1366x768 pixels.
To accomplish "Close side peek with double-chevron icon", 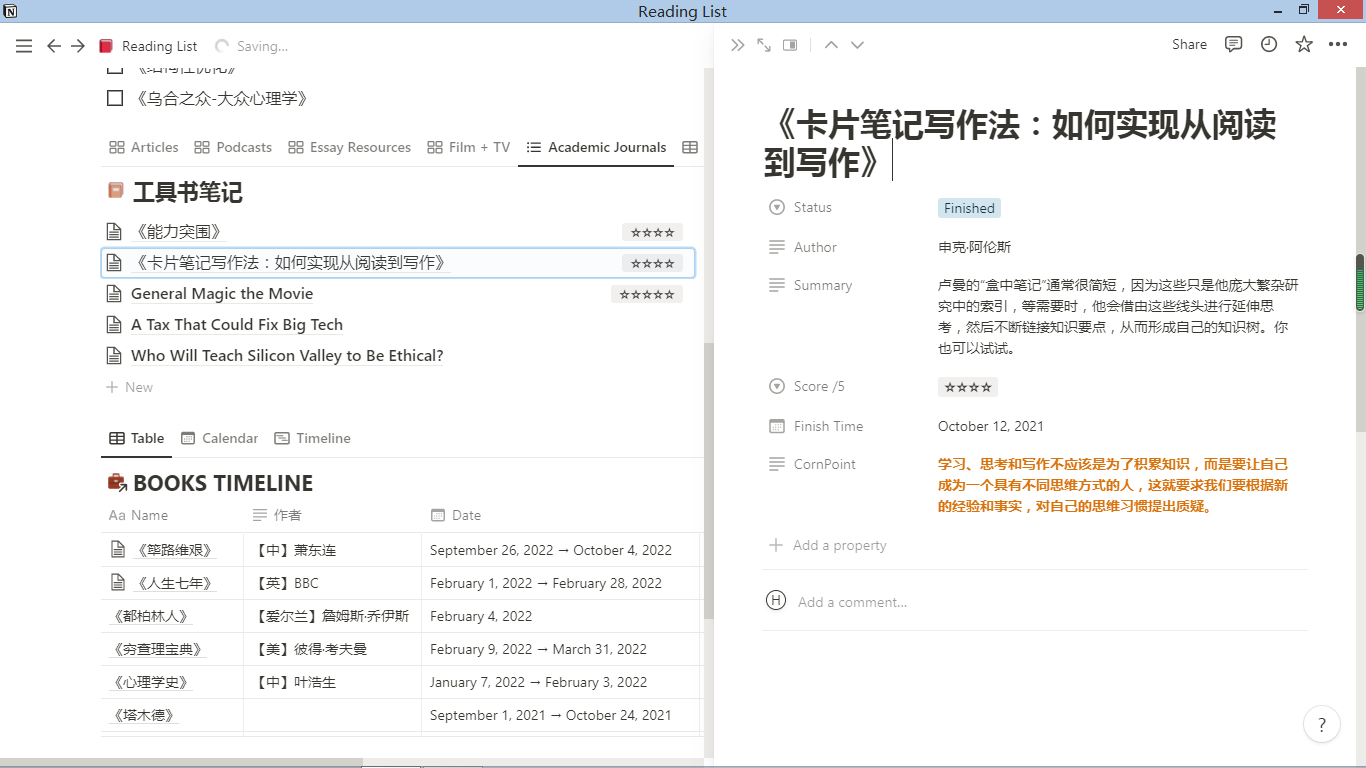I will (738, 45).
